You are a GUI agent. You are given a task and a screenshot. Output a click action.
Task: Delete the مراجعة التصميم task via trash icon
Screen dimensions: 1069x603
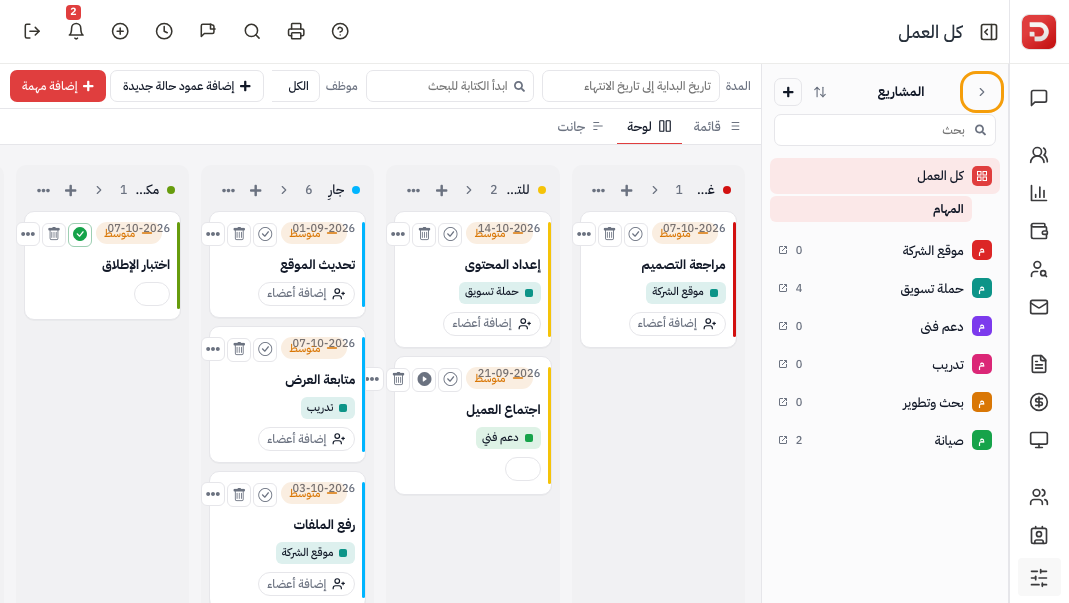(609, 234)
